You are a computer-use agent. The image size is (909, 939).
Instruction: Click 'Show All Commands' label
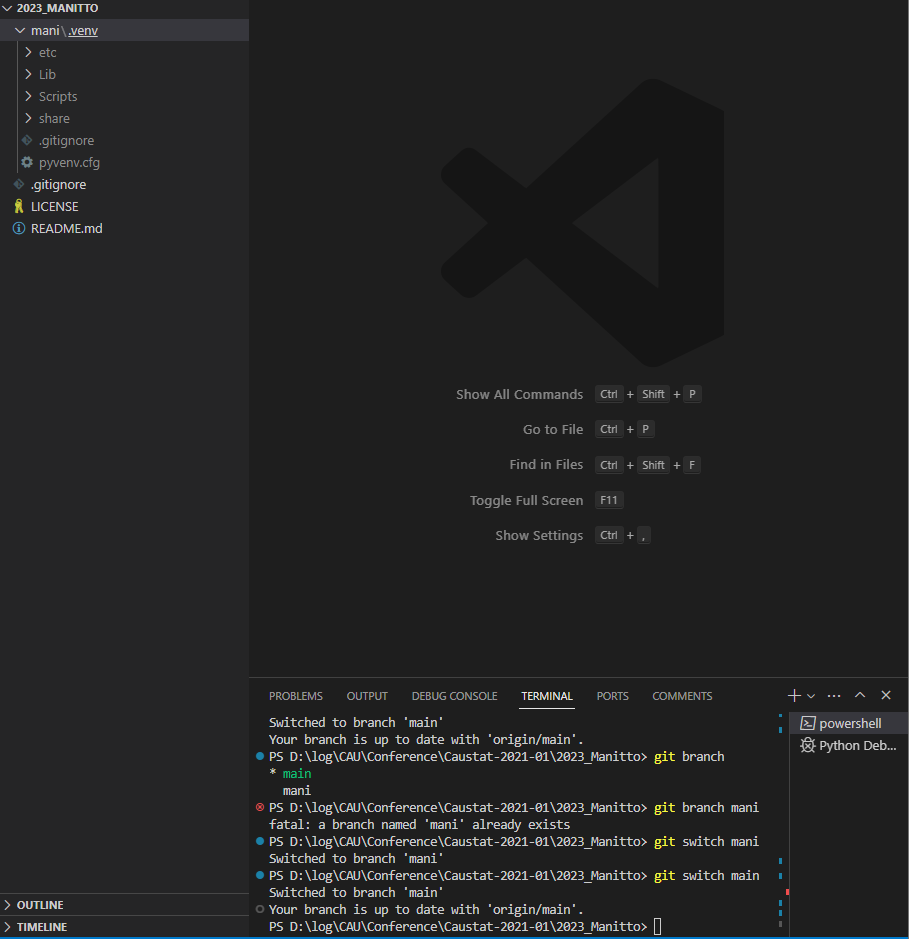519,394
